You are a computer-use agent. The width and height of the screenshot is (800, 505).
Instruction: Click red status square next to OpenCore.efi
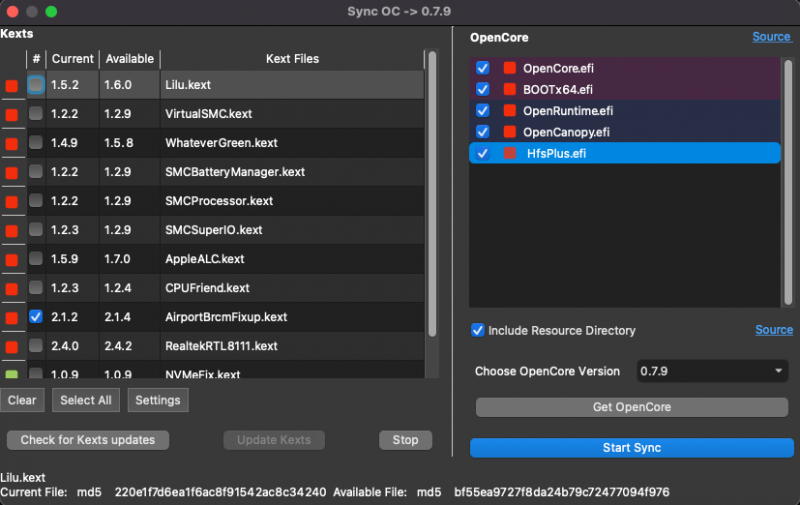(x=509, y=68)
